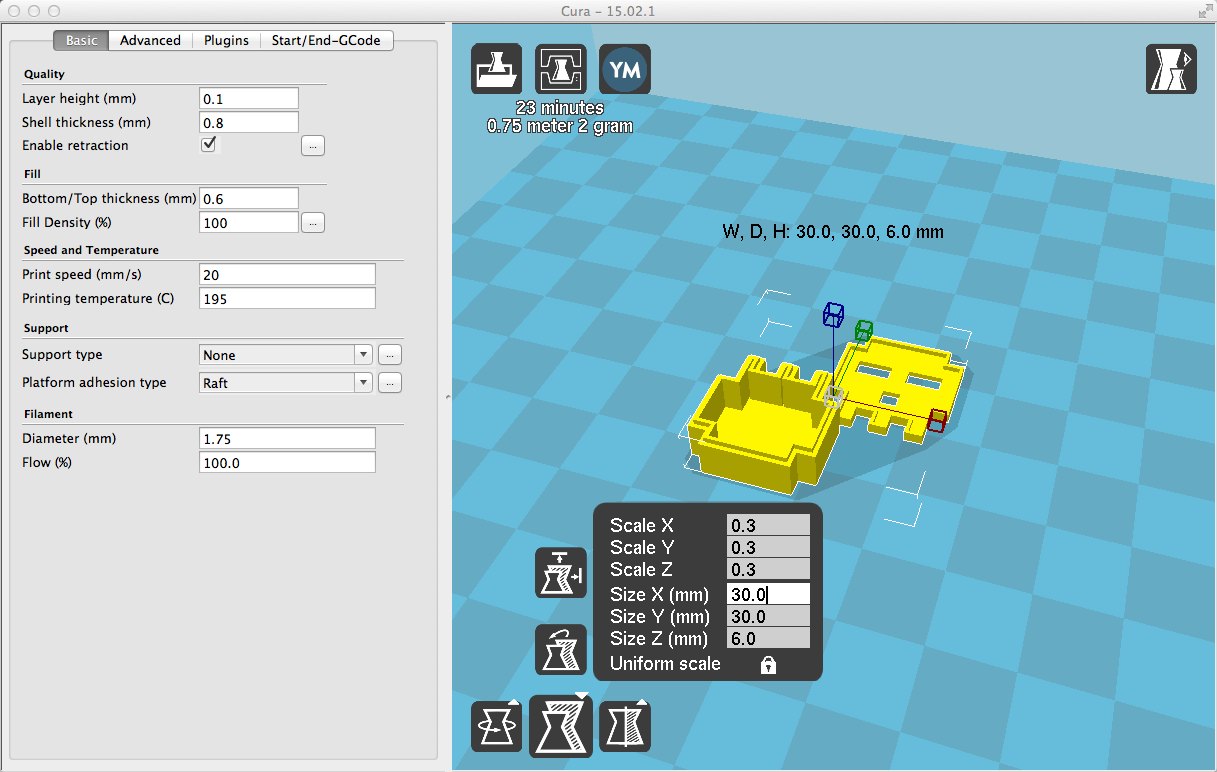The image size is (1217, 772).
Task: Click the Speed and Temperature header
Action: click(91, 250)
